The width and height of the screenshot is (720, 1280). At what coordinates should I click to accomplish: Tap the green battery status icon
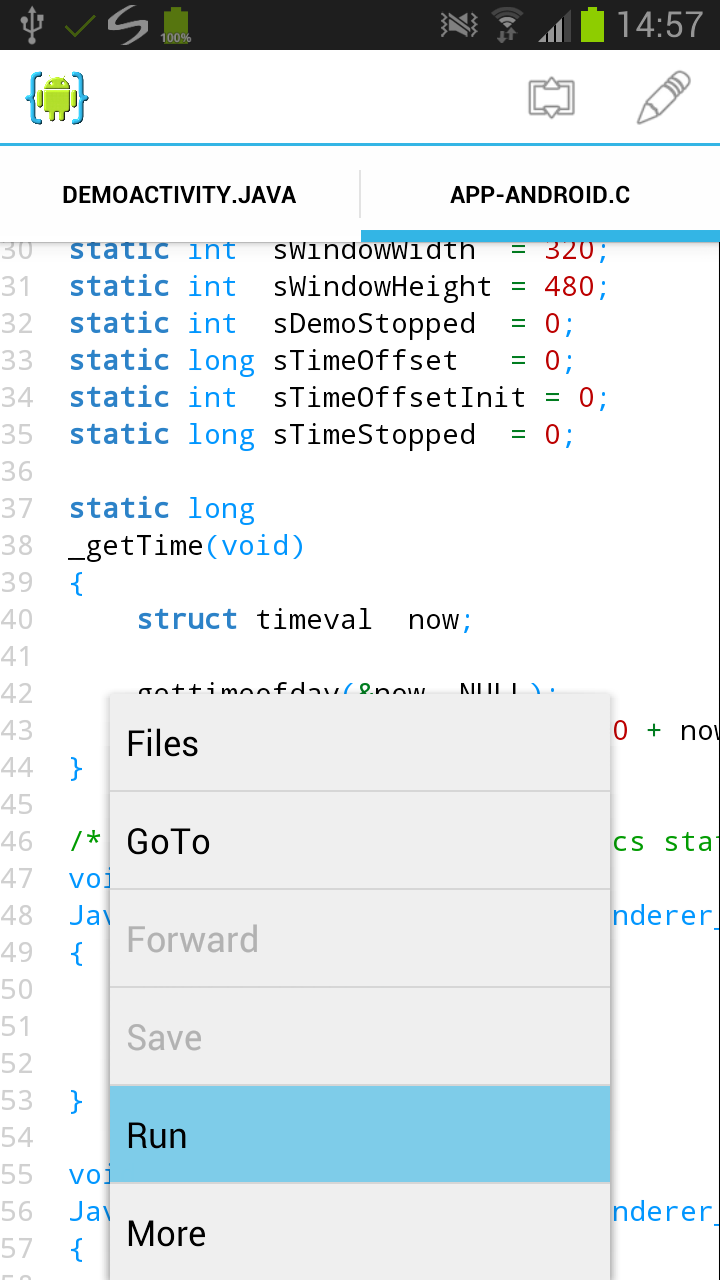592,24
